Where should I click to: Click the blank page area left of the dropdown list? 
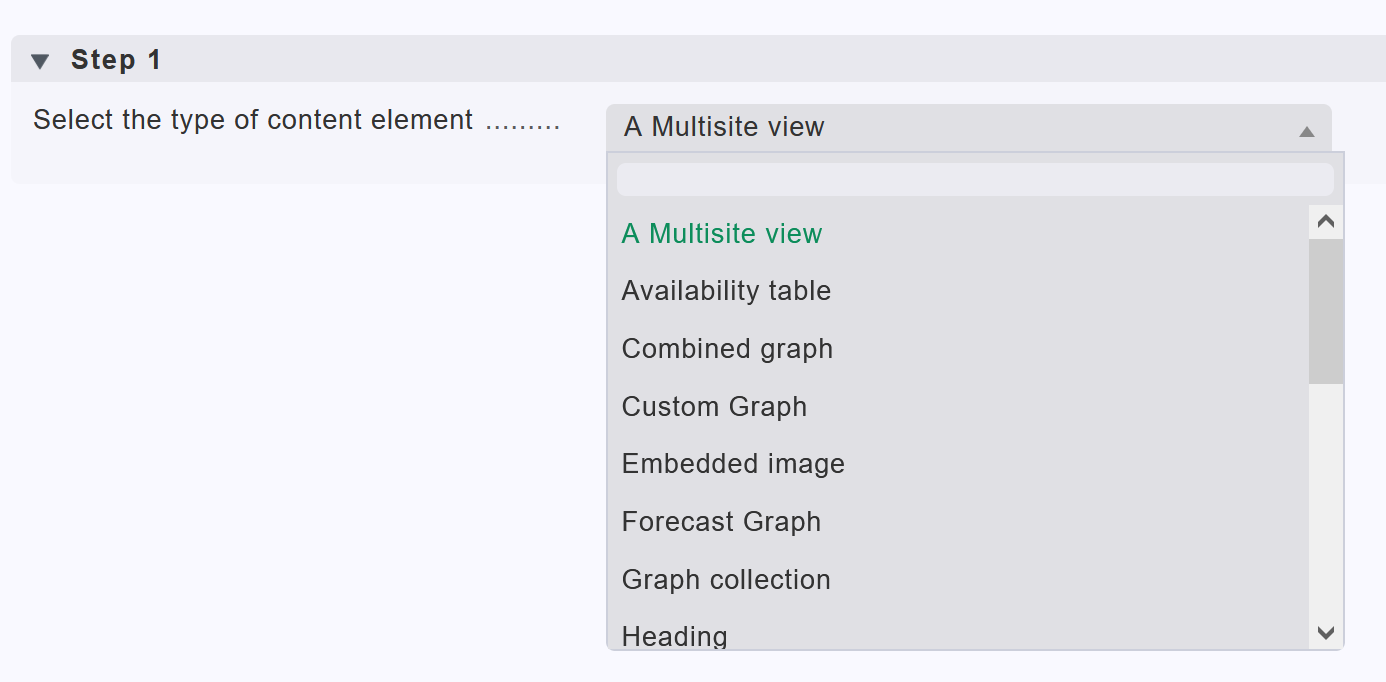(300, 420)
